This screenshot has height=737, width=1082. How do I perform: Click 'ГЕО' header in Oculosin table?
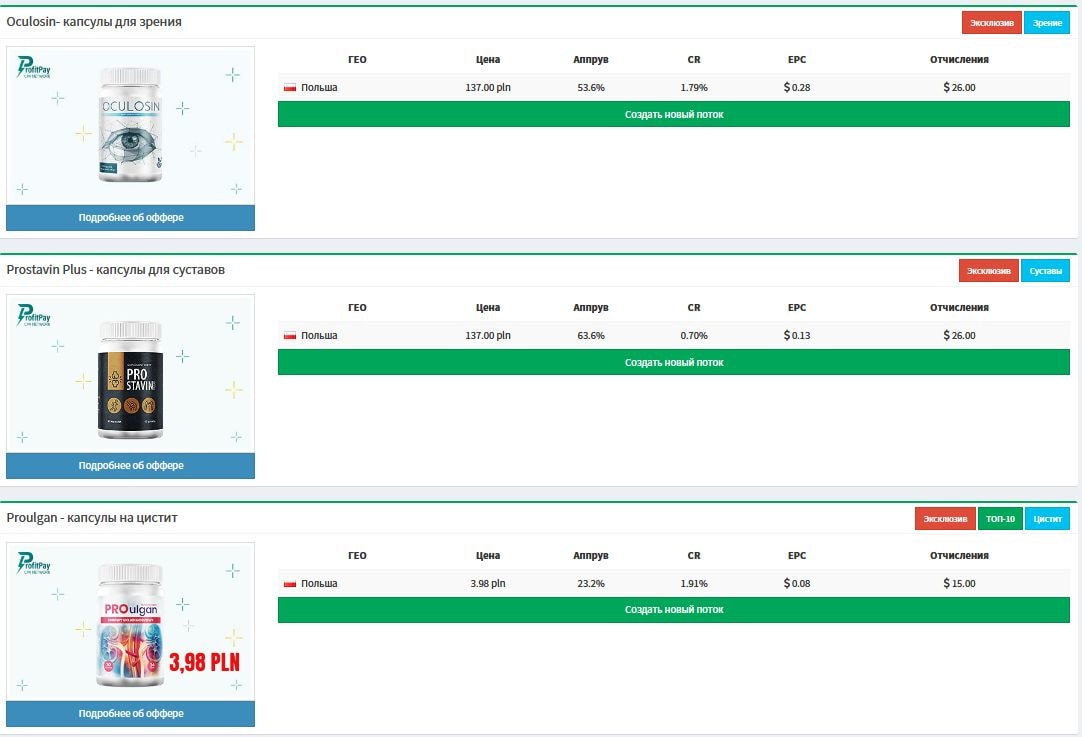click(x=357, y=59)
